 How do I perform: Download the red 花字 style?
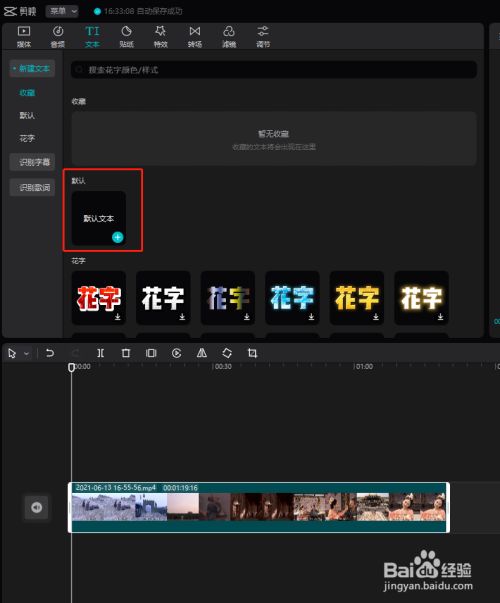click(x=118, y=316)
